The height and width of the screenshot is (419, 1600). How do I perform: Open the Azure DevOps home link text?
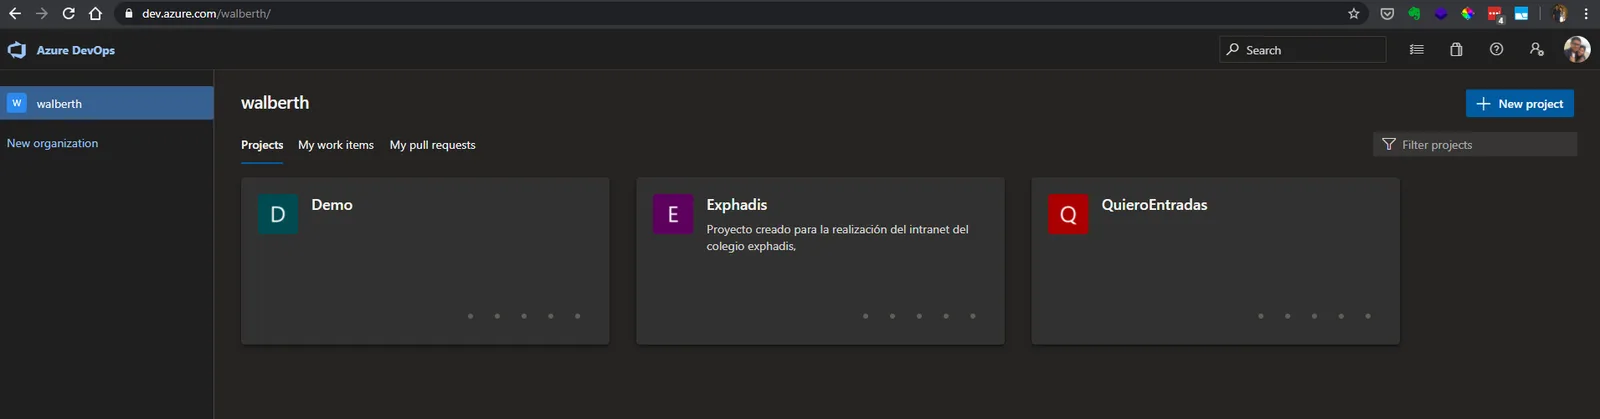click(76, 50)
